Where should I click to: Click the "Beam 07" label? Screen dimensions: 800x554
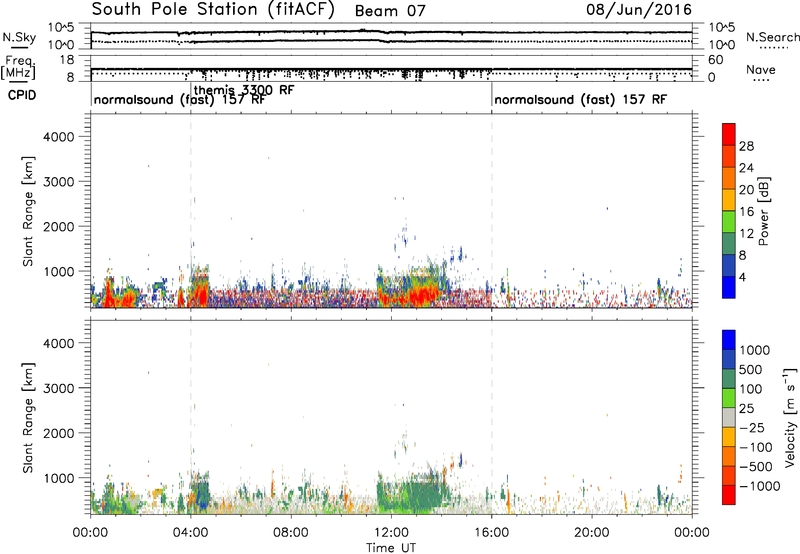tap(390, 11)
